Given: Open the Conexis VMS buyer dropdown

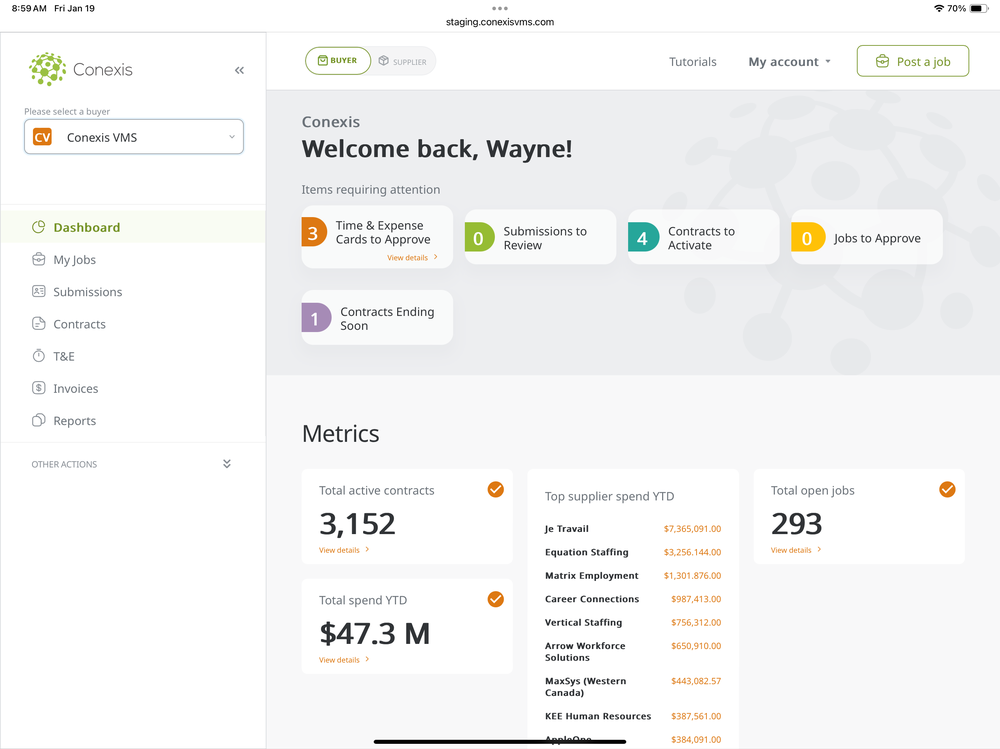Looking at the screenshot, I should point(134,137).
